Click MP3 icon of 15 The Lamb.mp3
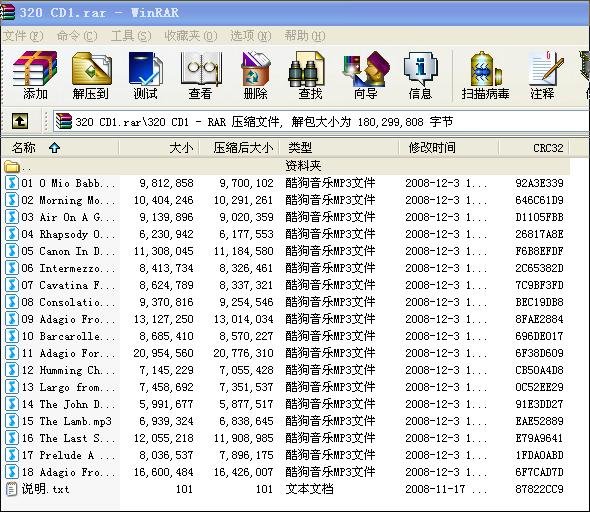The image size is (590, 512). (x=12, y=421)
